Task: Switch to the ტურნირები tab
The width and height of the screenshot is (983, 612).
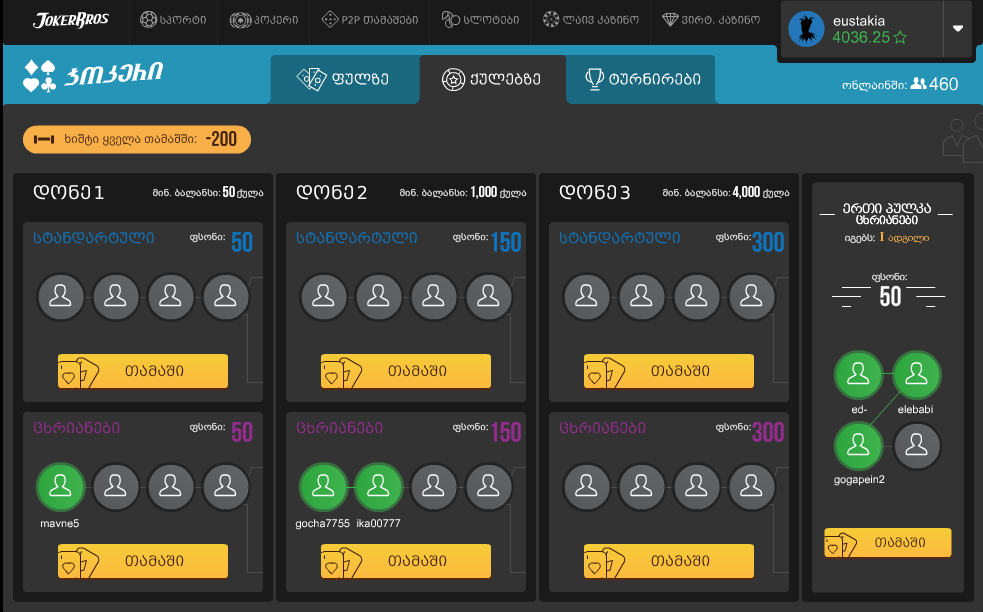Action: pyautogui.click(x=641, y=79)
